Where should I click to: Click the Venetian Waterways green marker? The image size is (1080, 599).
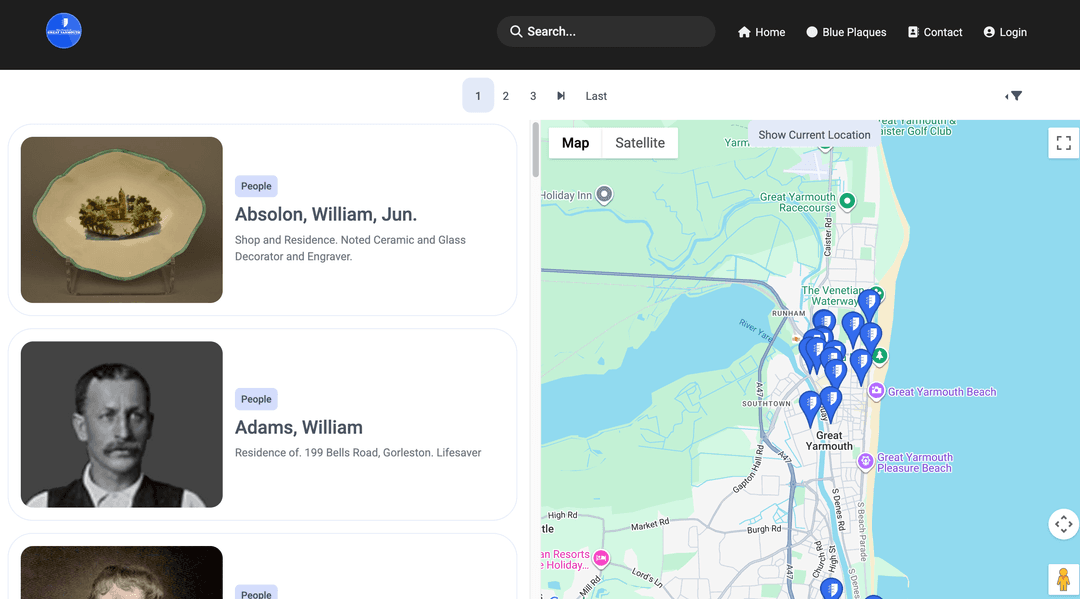pyautogui.click(x=877, y=293)
